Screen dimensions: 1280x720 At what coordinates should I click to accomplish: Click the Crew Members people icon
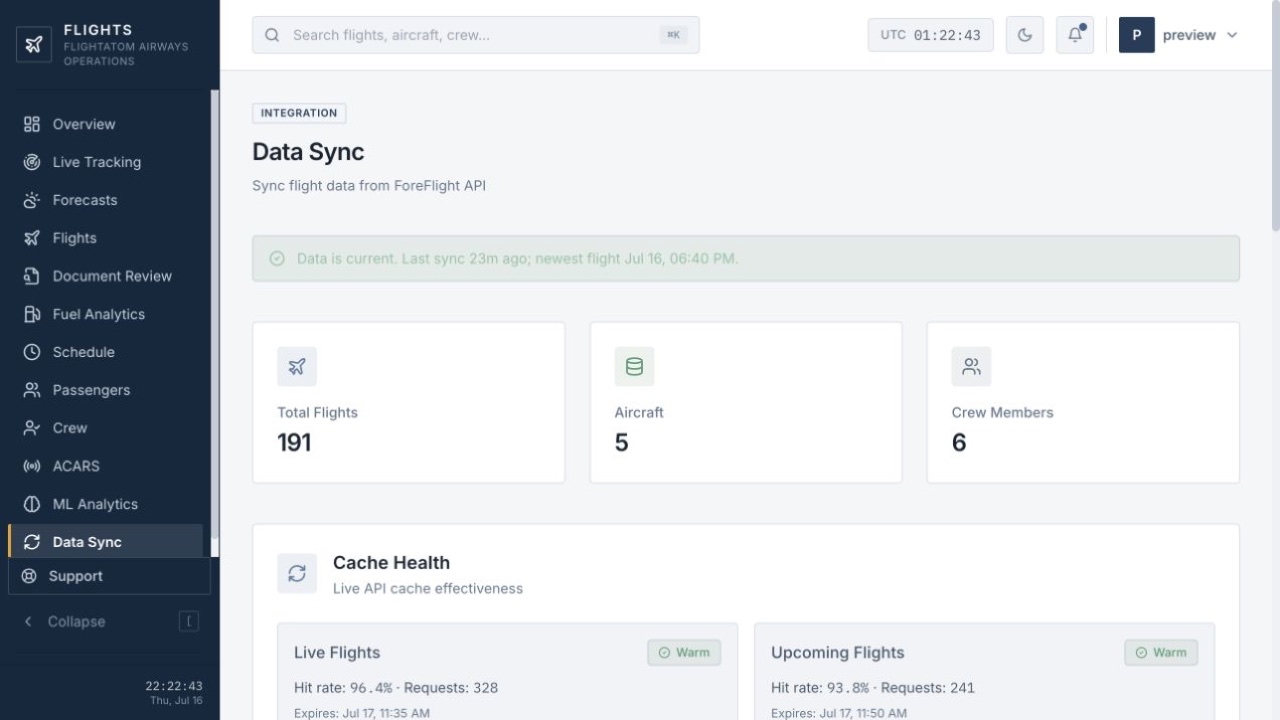(971, 367)
